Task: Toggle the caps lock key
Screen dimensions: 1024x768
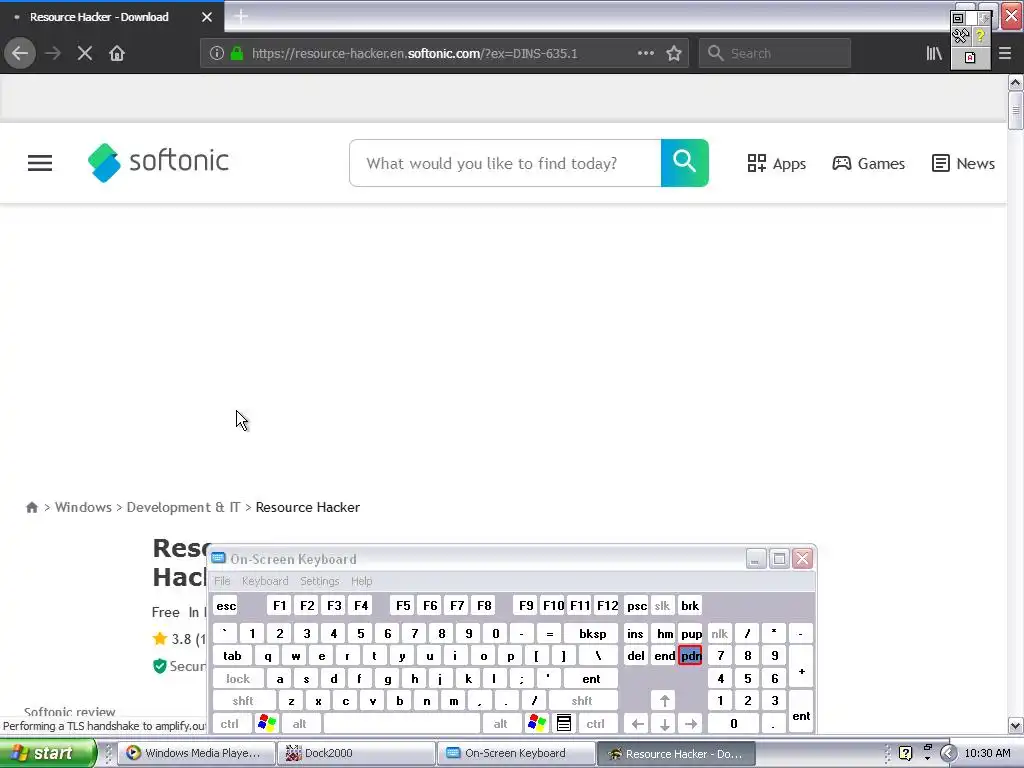Action: point(238,679)
